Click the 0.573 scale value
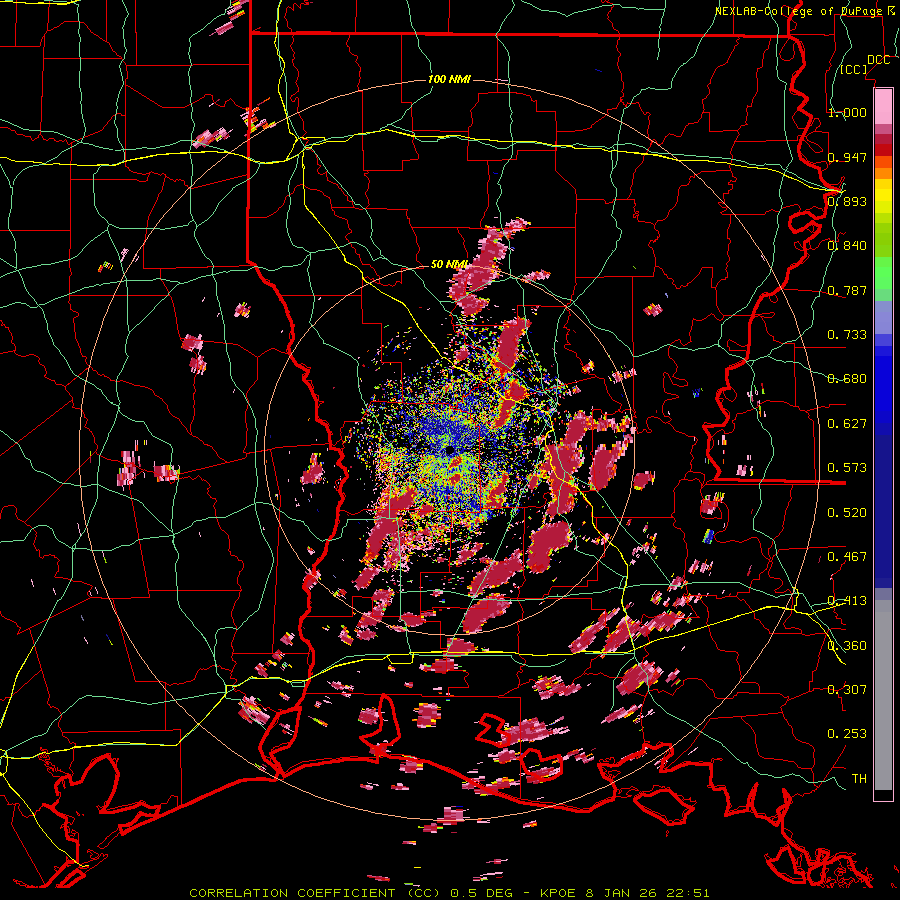Screen dimensions: 900x900 pyautogui.click(x=847, y=468)
